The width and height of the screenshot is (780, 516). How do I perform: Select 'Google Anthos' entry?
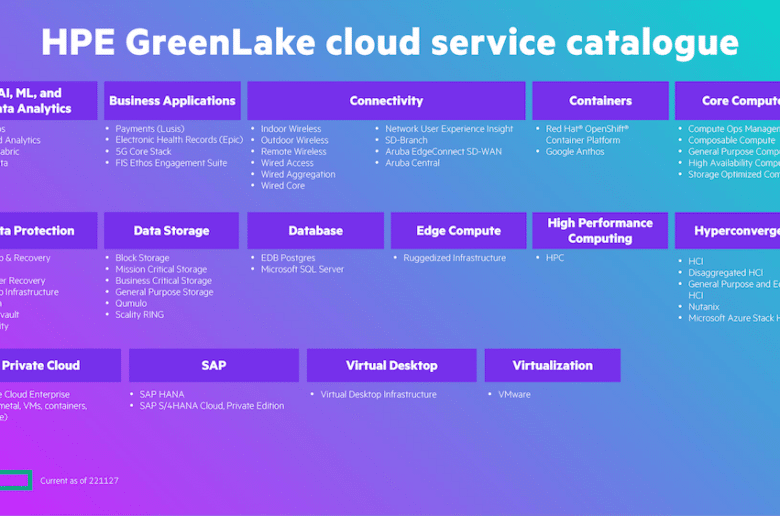click(575, 151)
